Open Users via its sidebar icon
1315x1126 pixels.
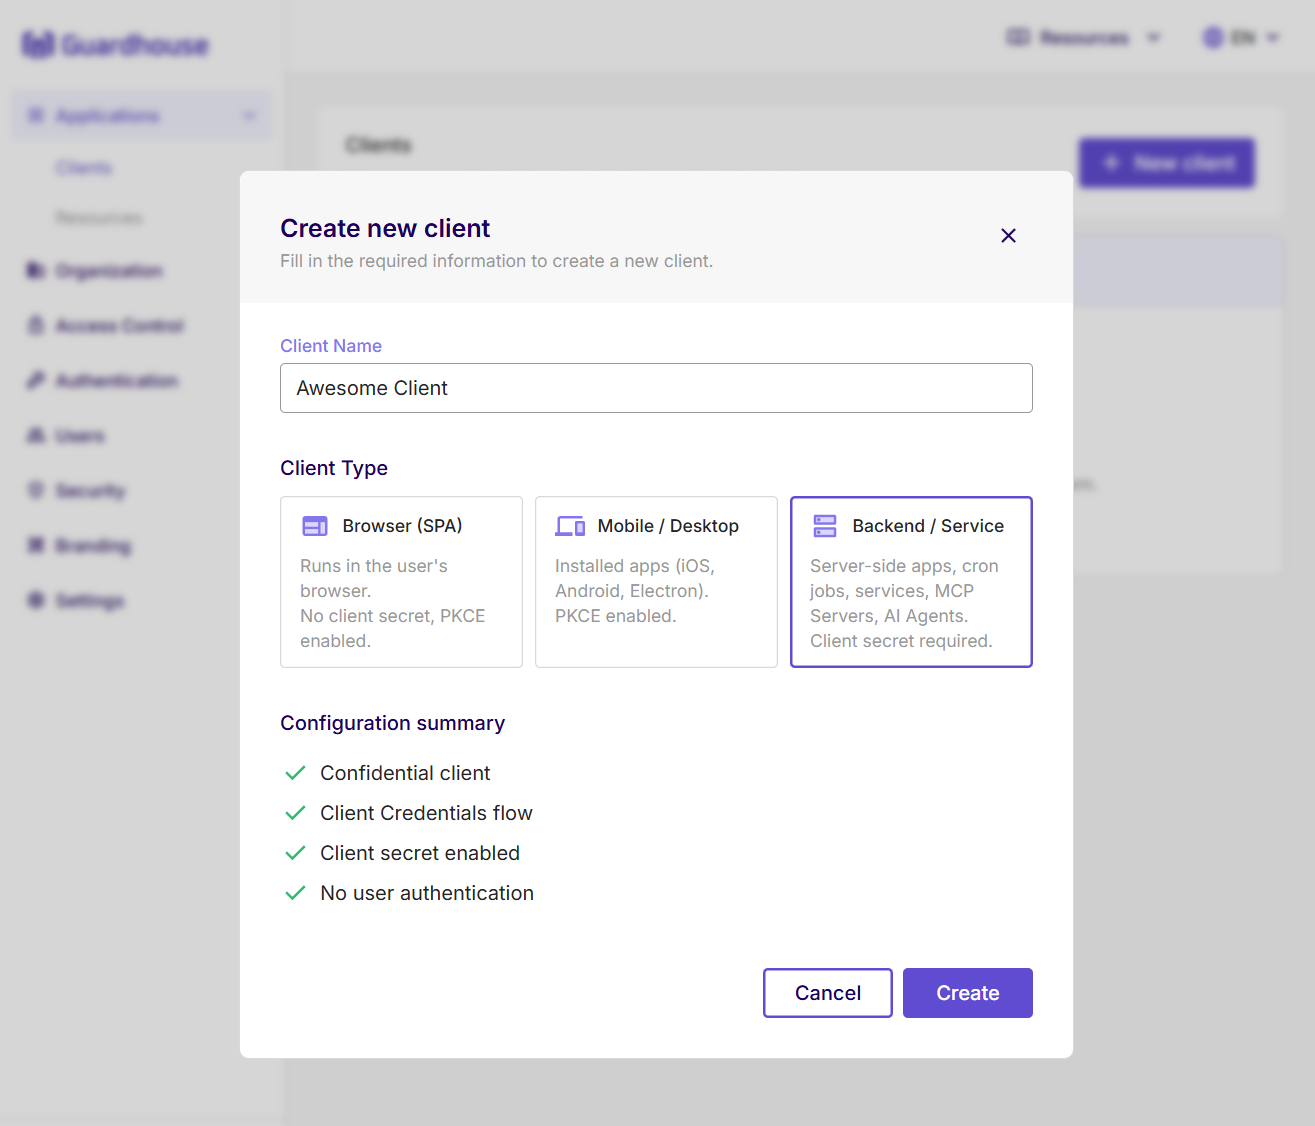point(36,435)
